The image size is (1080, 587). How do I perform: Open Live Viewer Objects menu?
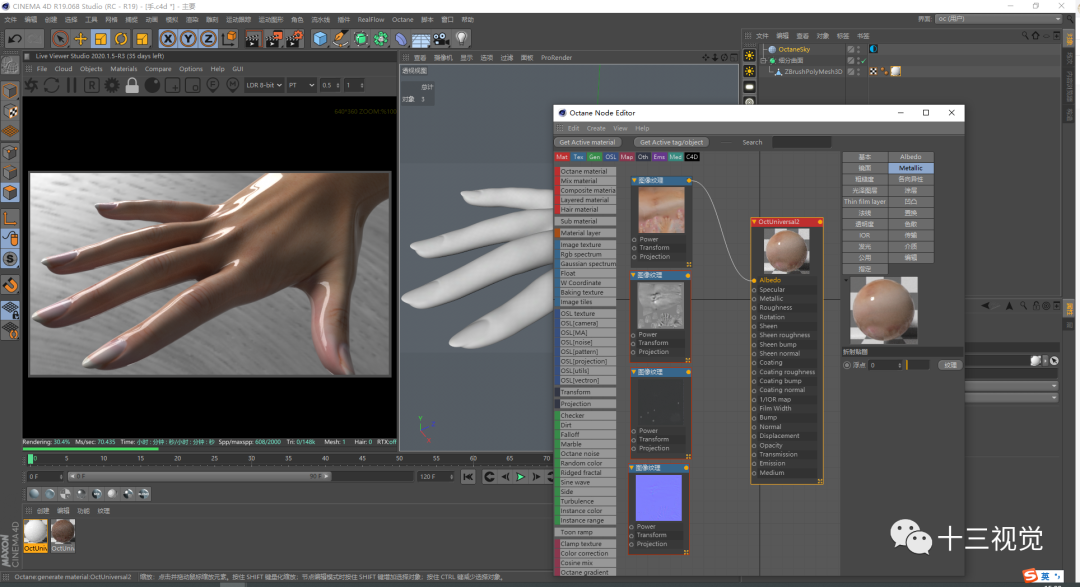pyautogui.click(x=91, y=69)
